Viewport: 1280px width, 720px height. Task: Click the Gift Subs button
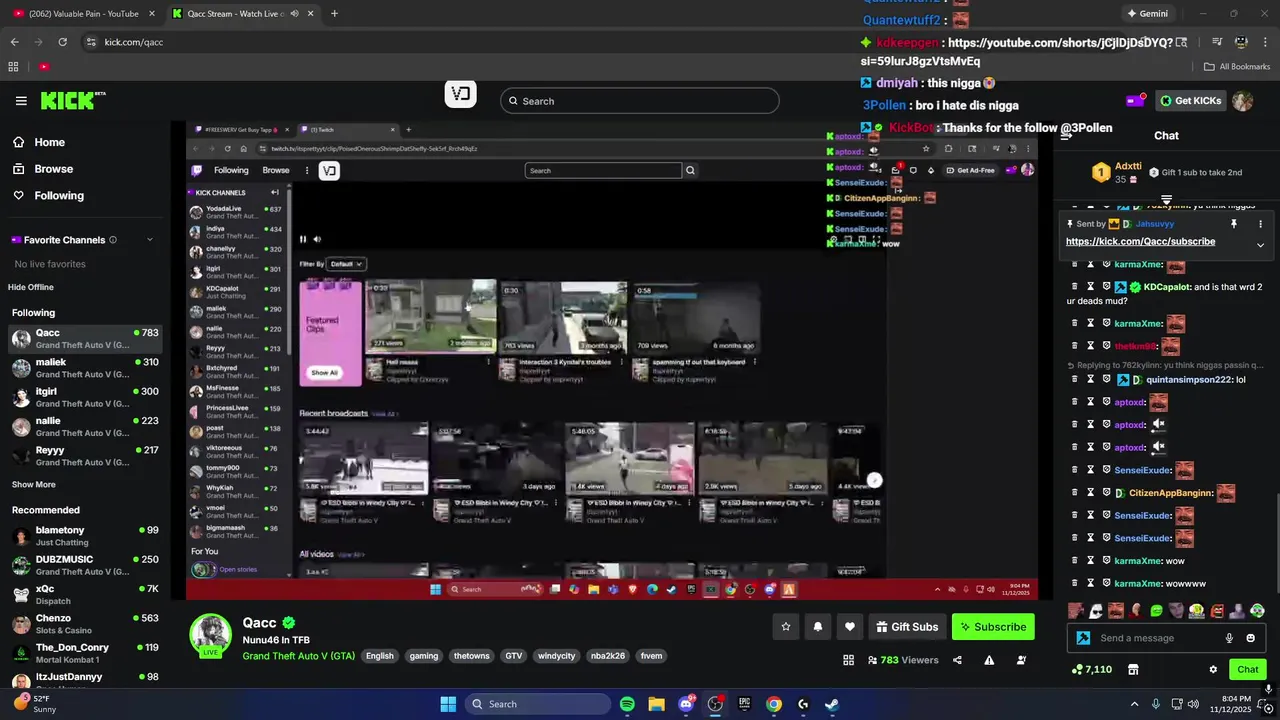(906, 627)
